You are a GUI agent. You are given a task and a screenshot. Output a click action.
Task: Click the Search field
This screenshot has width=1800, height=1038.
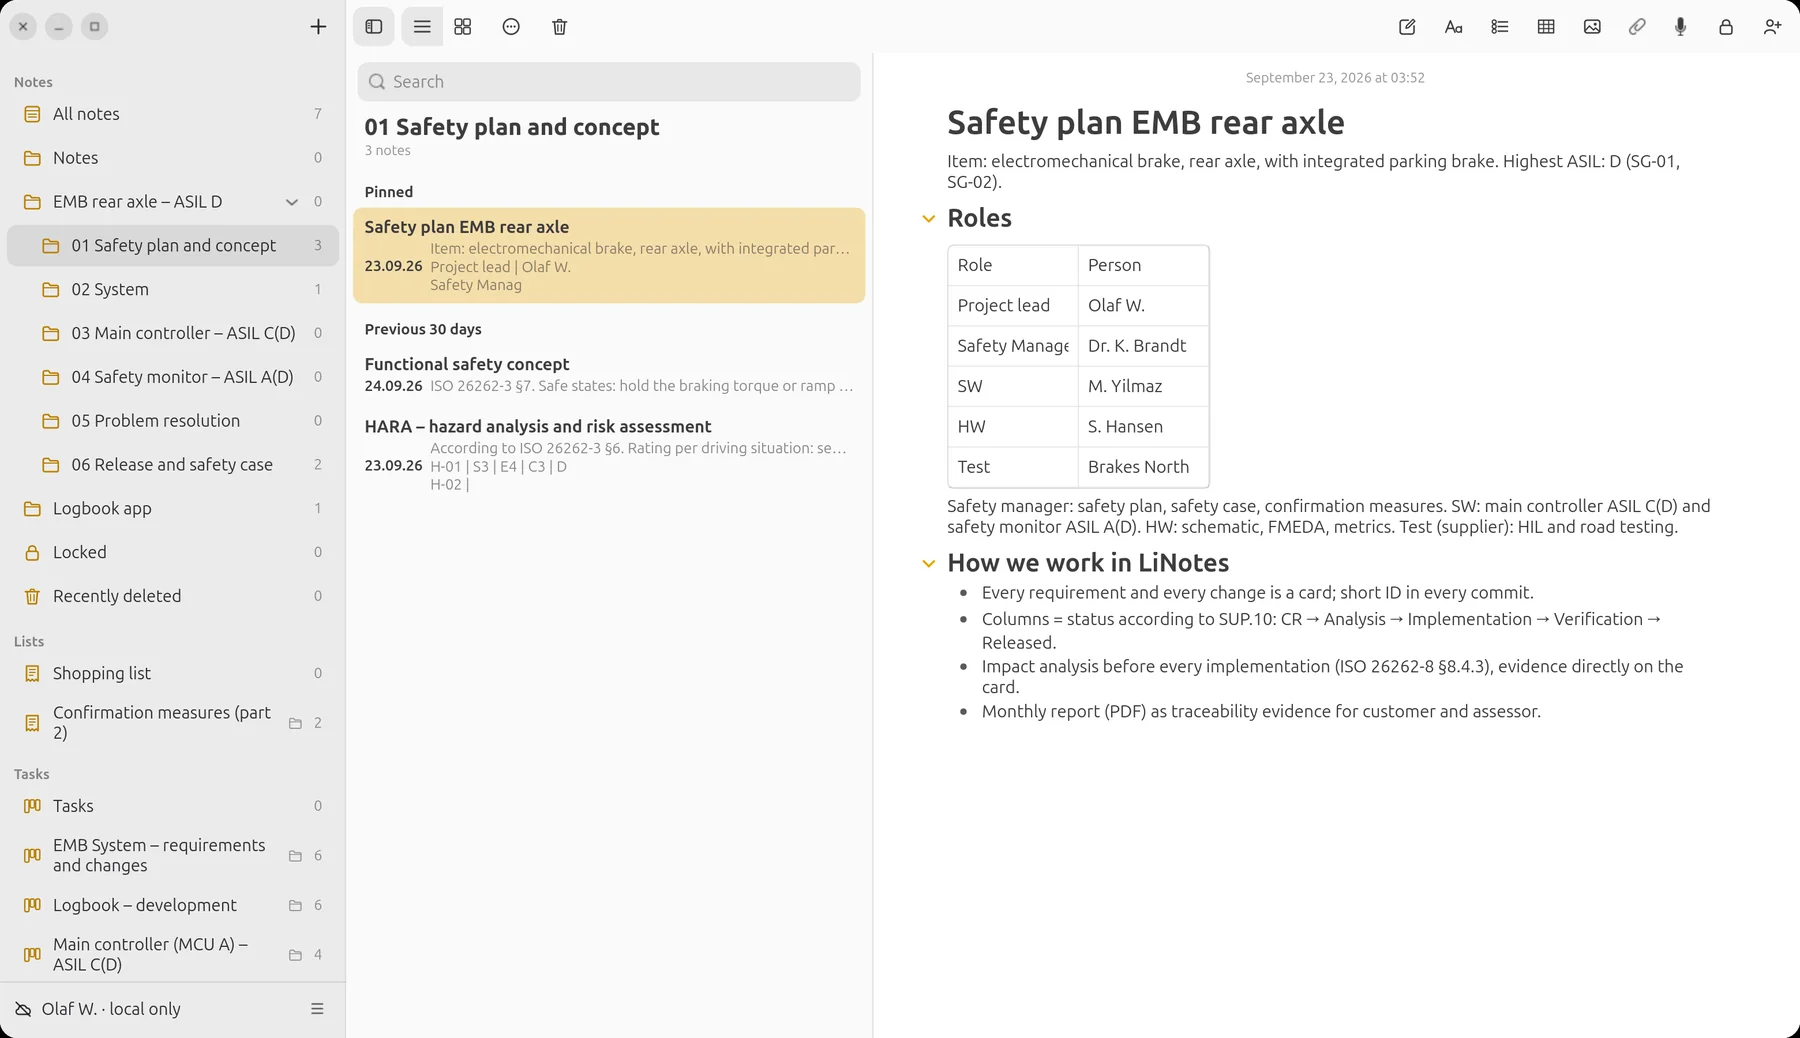click(x=609, y=82)
